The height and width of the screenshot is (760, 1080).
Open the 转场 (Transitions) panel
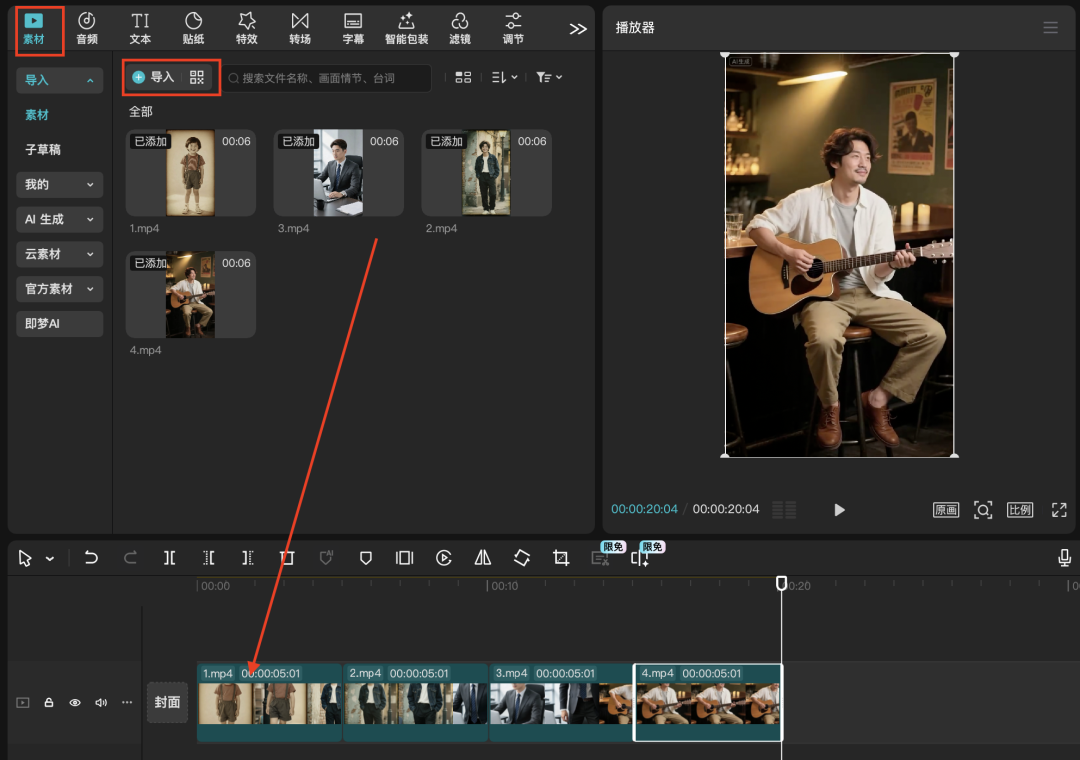point(300,28)
